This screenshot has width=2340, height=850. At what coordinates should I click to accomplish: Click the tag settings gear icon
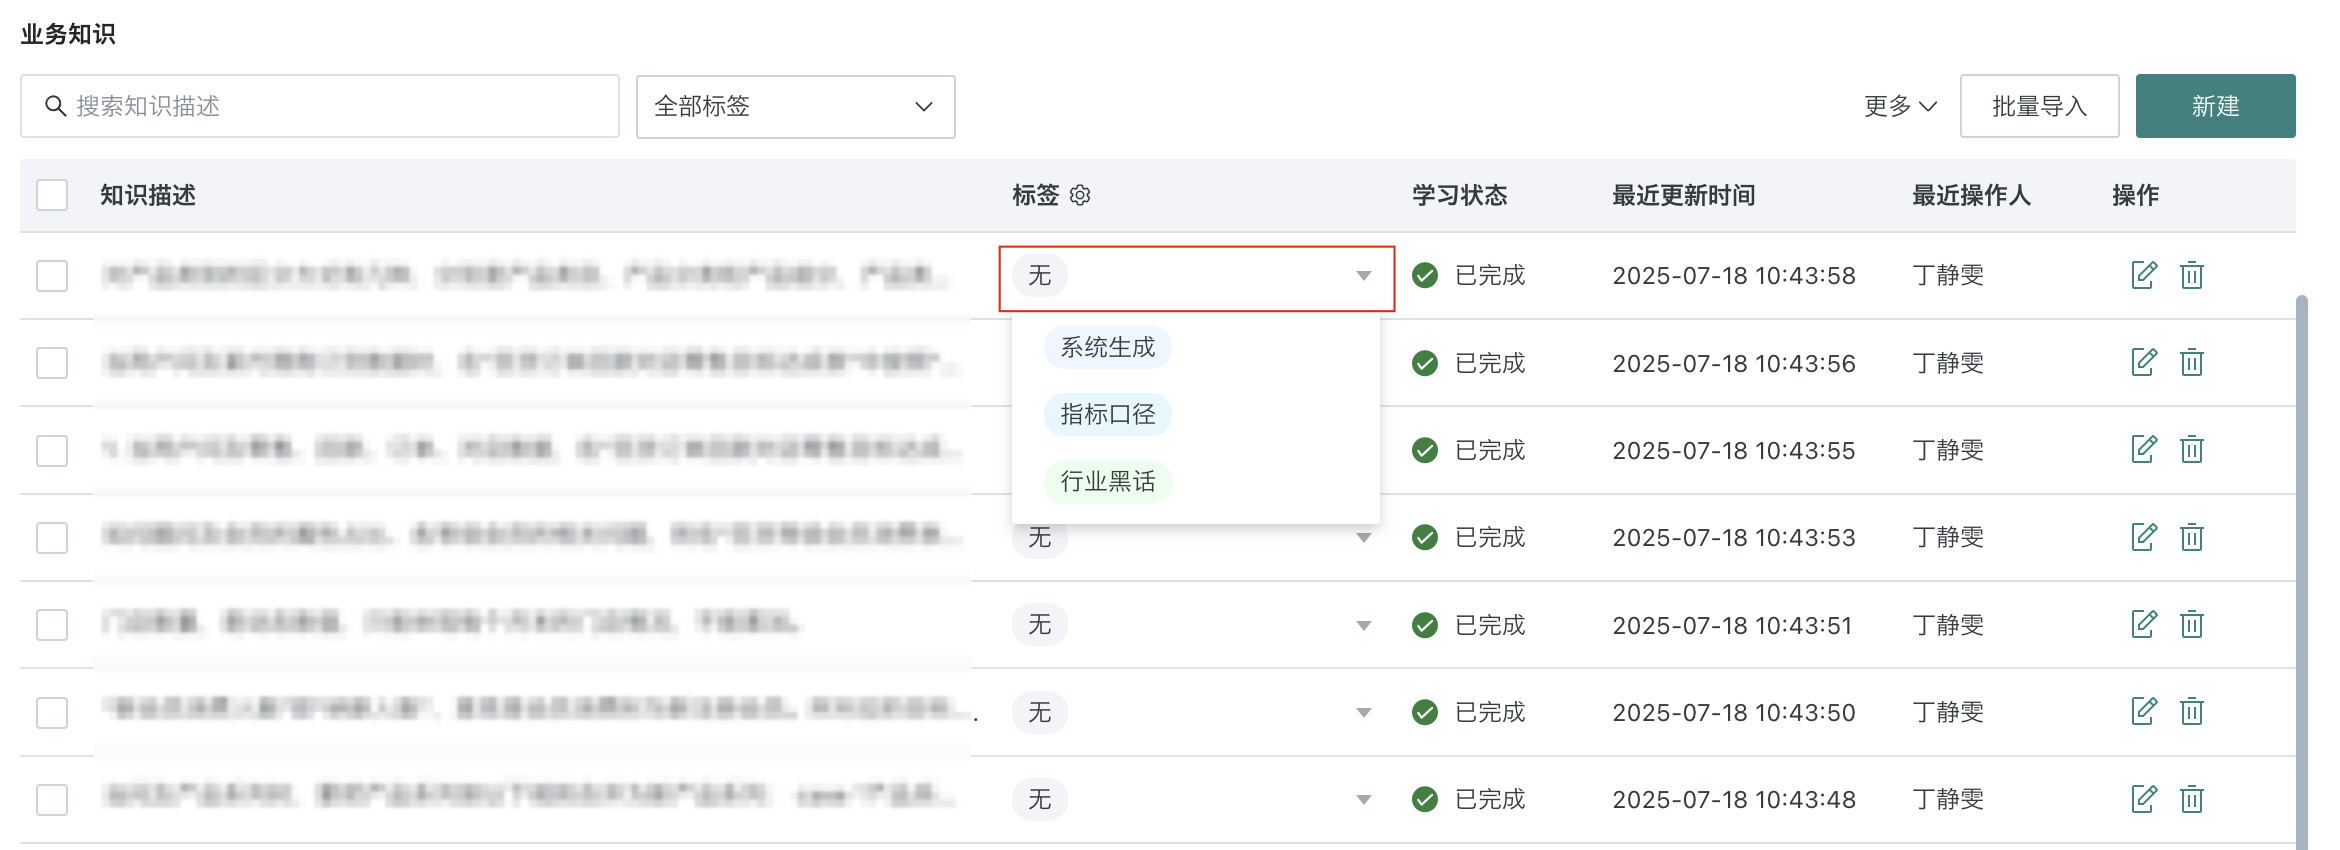pyautogui.click(x=1080, y=195)
